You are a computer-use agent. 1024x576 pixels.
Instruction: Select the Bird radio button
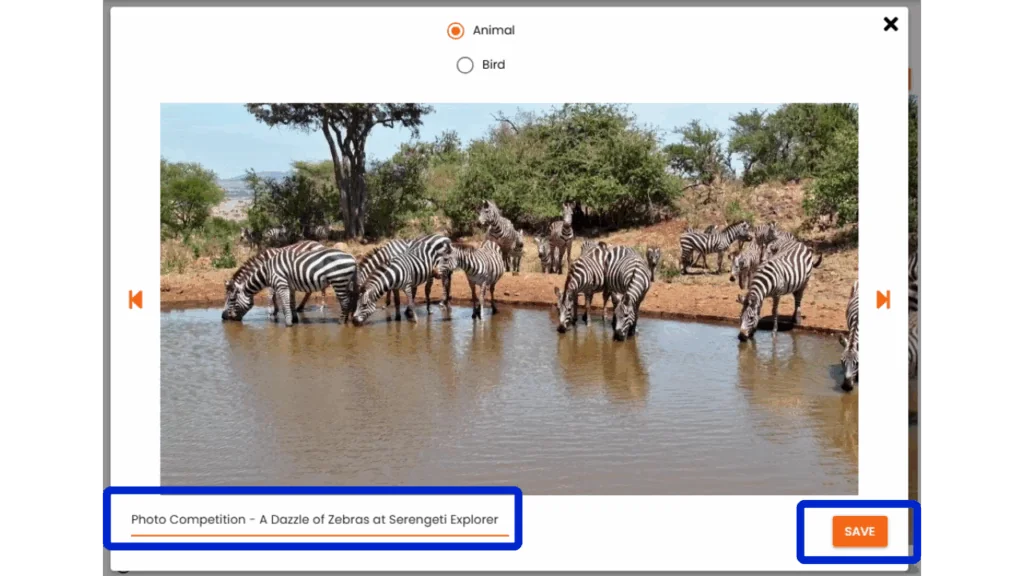click(465, 65)
